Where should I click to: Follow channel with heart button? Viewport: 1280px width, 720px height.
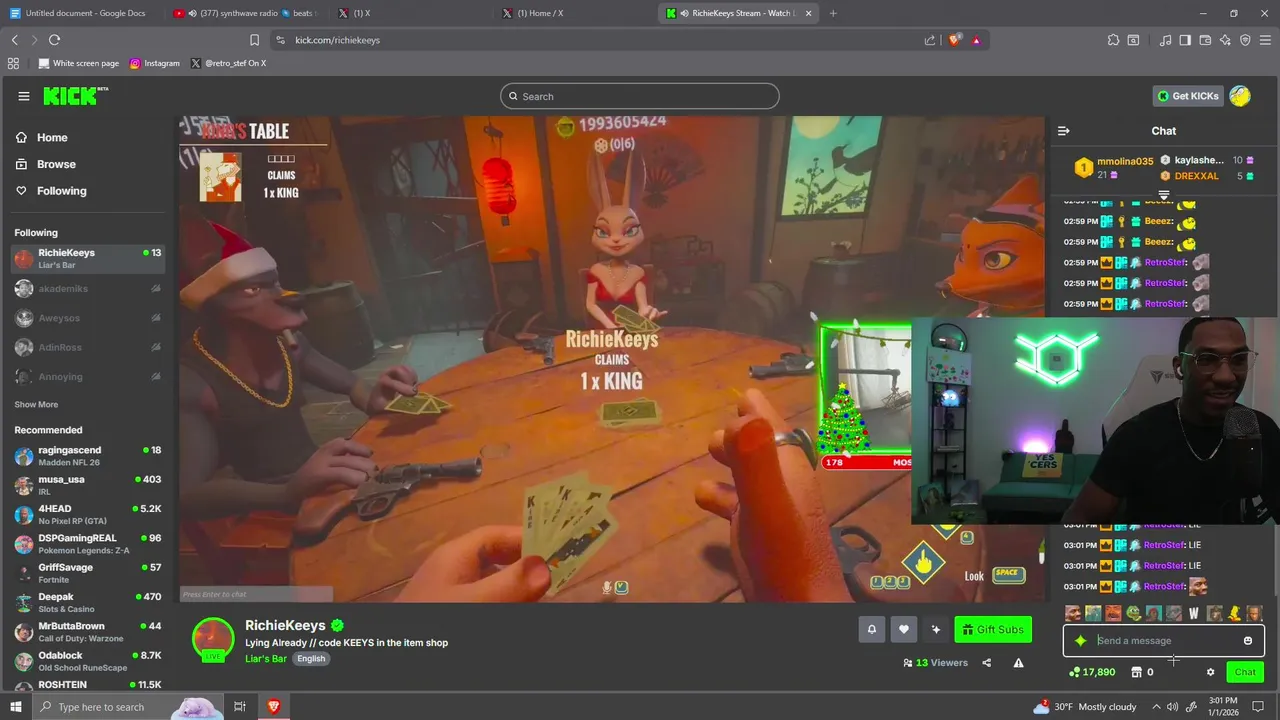coord(903,629)
